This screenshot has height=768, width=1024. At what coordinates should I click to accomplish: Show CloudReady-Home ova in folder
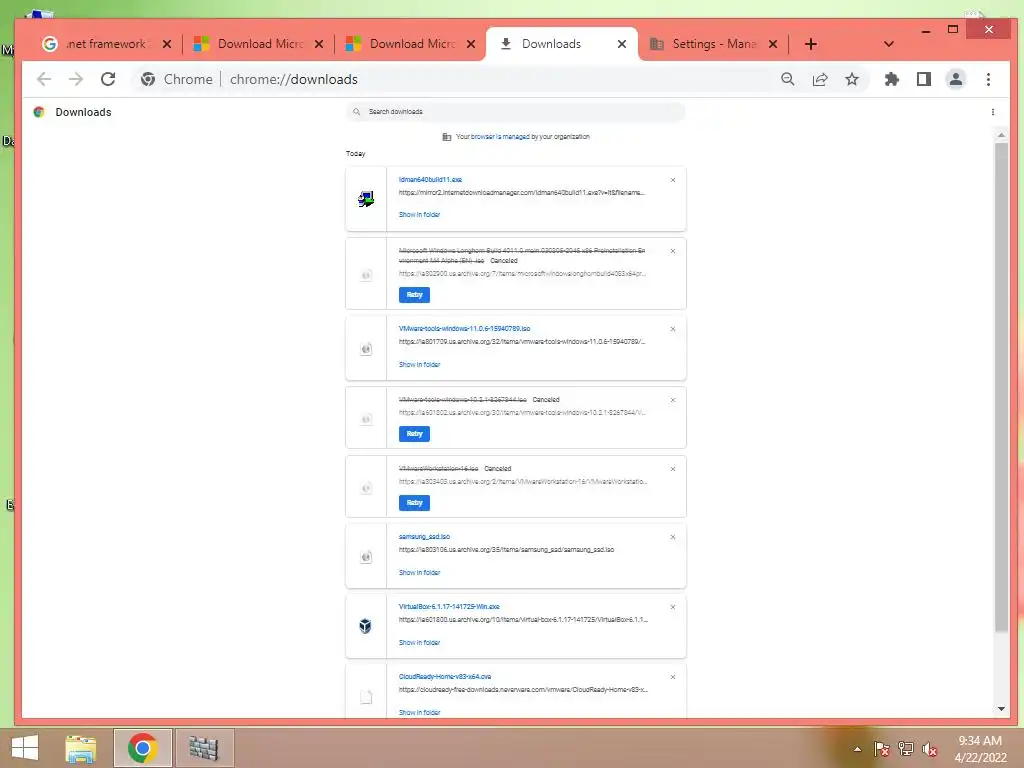click(419, 712)
